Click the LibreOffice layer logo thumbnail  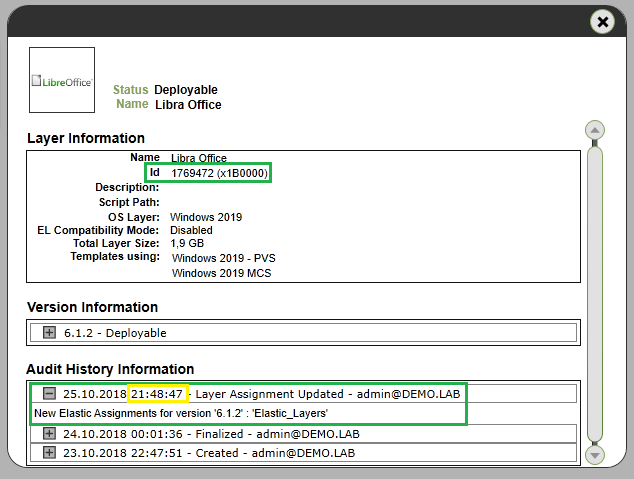[62, 81]
